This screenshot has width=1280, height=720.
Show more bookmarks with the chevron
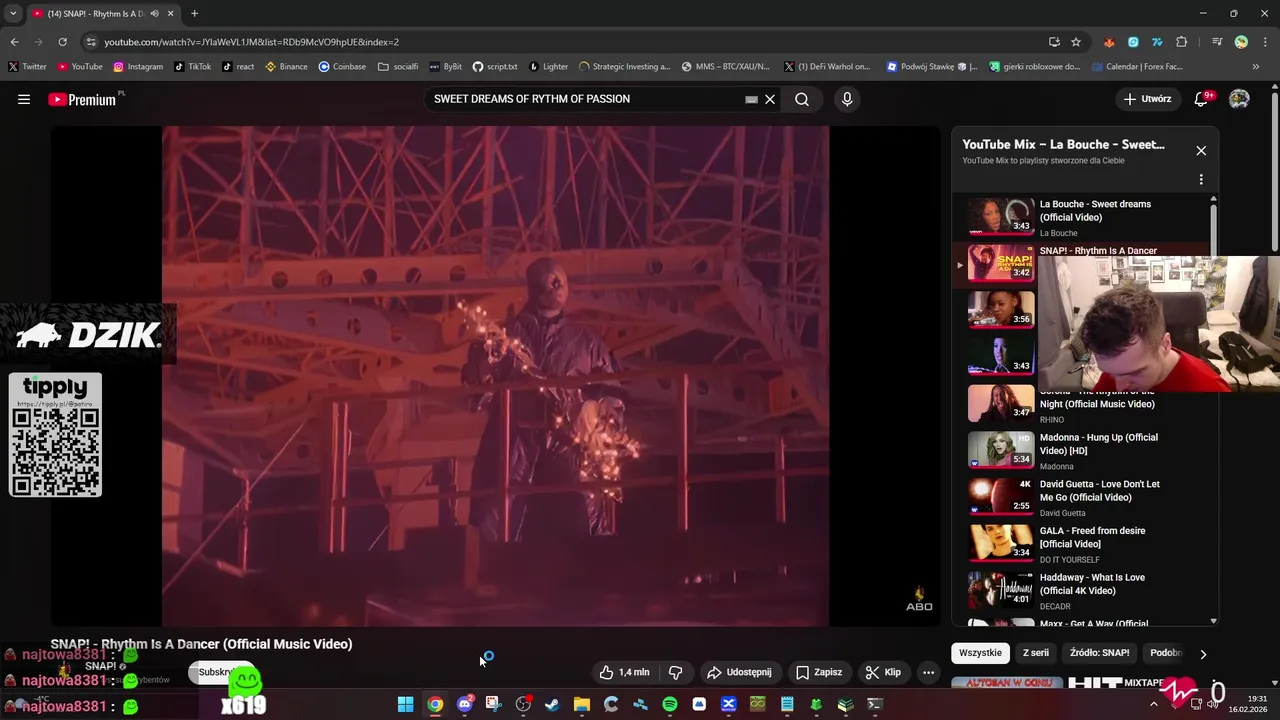pyautogui.click(x=1256, y=67)
